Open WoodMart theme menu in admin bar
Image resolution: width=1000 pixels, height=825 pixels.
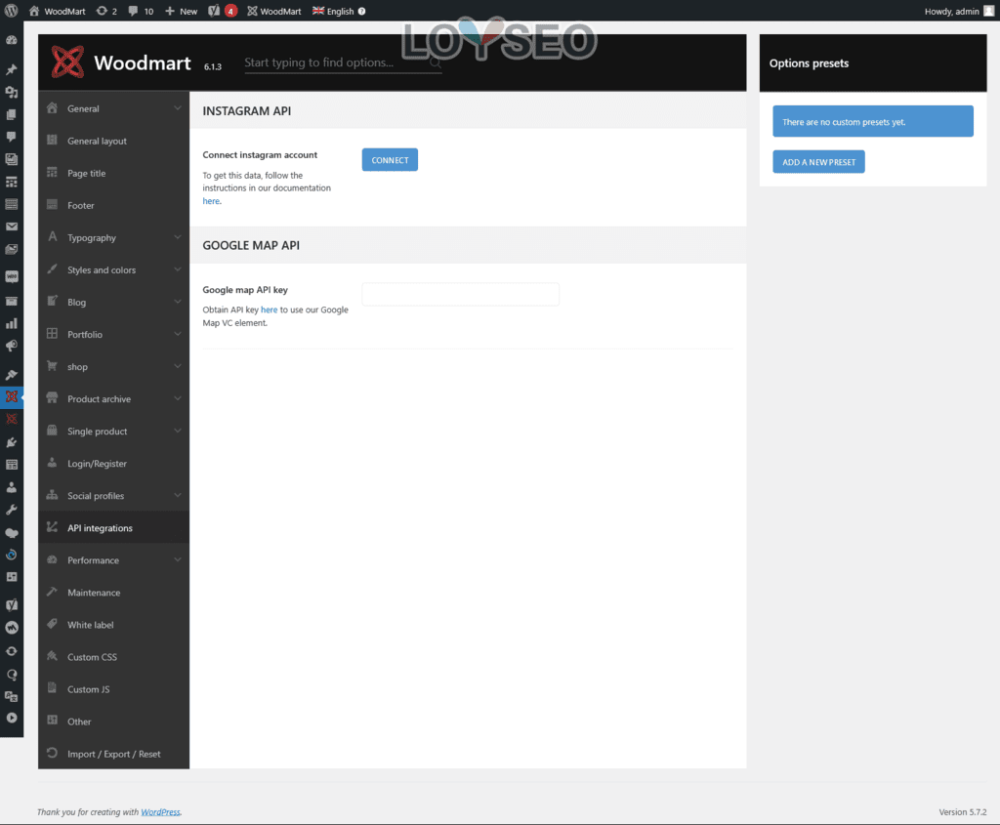point(274,11)
